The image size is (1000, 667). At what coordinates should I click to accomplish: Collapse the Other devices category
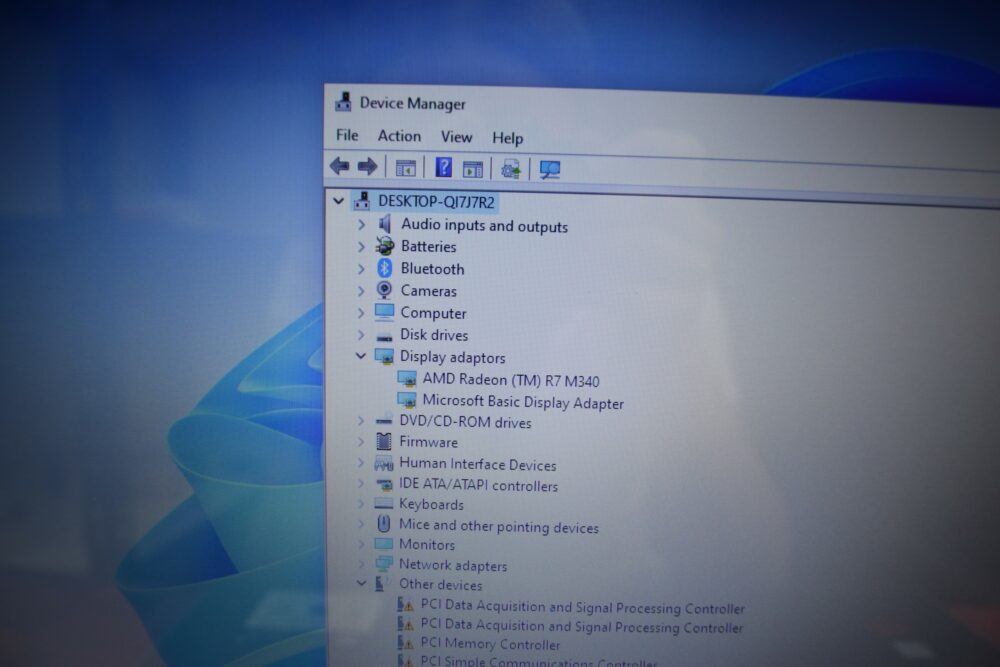[361, 583]
